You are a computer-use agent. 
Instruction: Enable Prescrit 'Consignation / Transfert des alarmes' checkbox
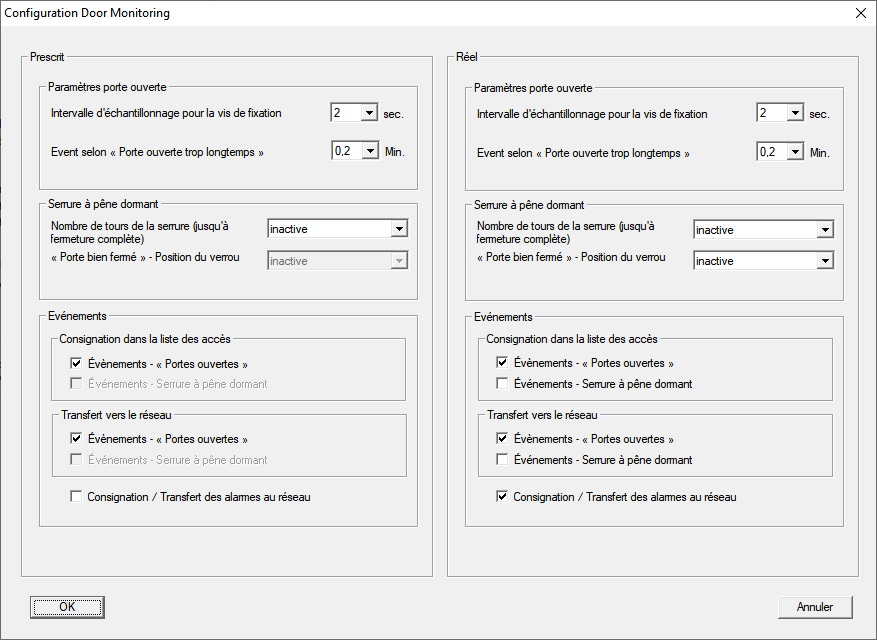click(77, 497)
